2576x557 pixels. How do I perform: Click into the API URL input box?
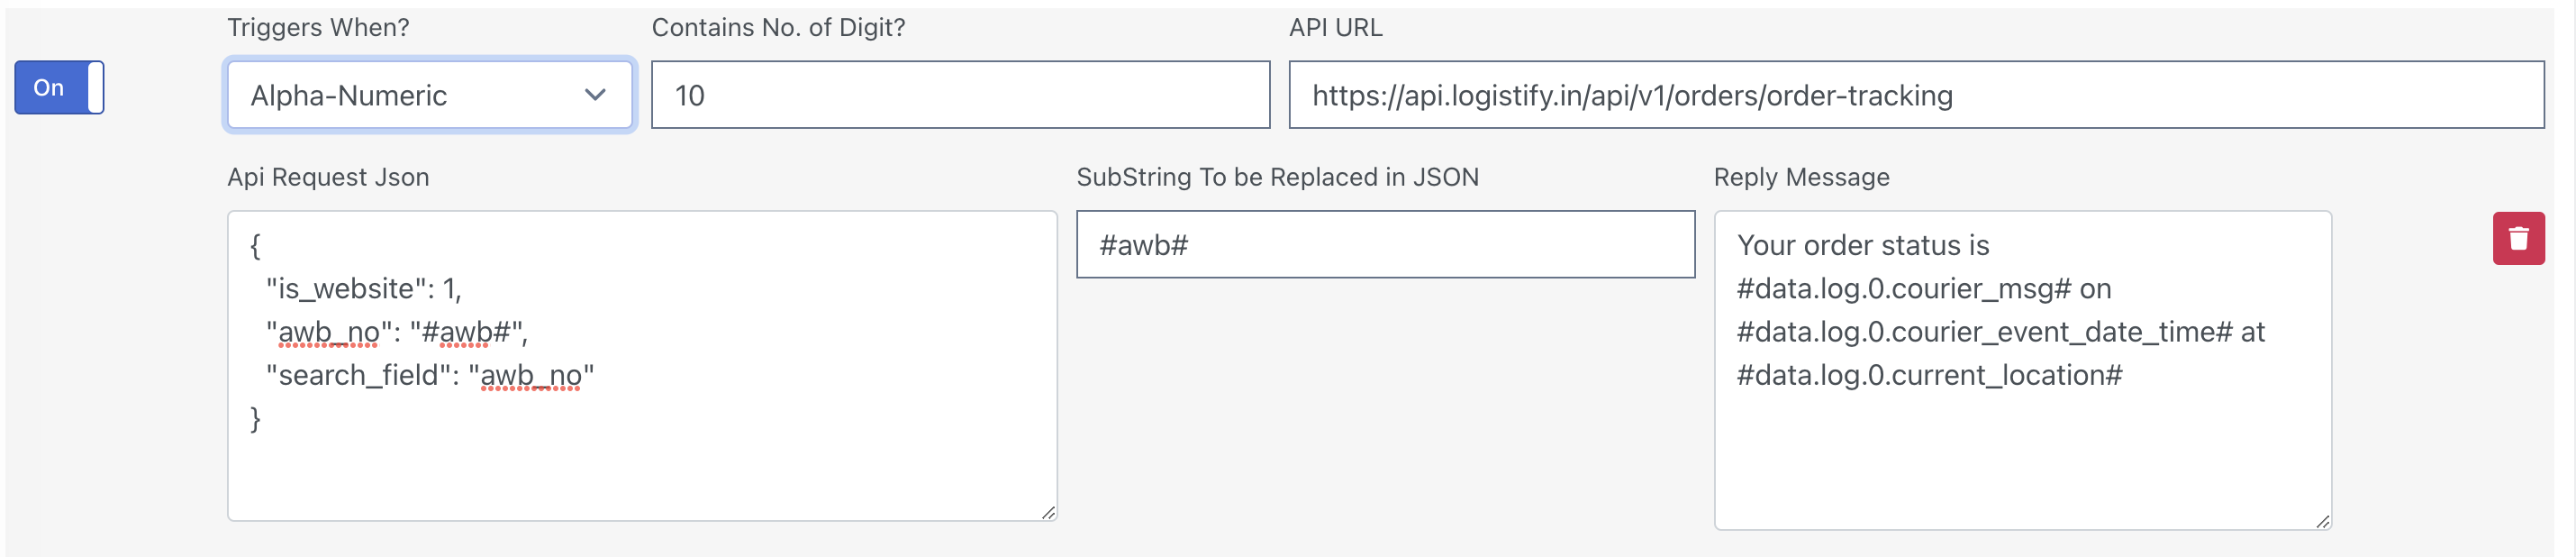tap(1916, 95)
